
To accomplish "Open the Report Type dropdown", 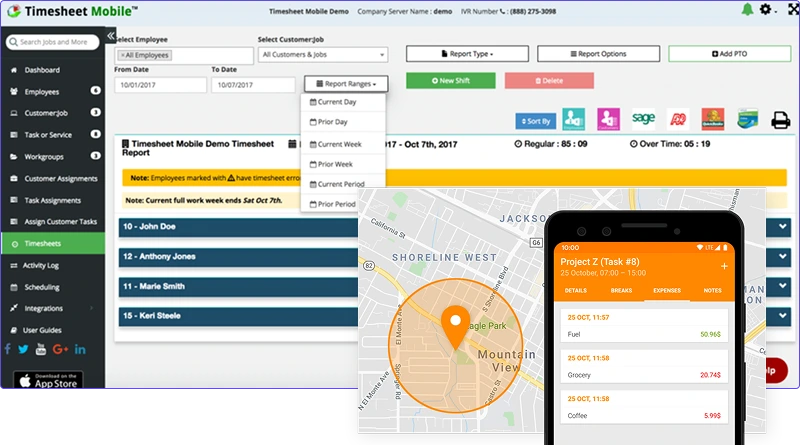I will [467, 54].
